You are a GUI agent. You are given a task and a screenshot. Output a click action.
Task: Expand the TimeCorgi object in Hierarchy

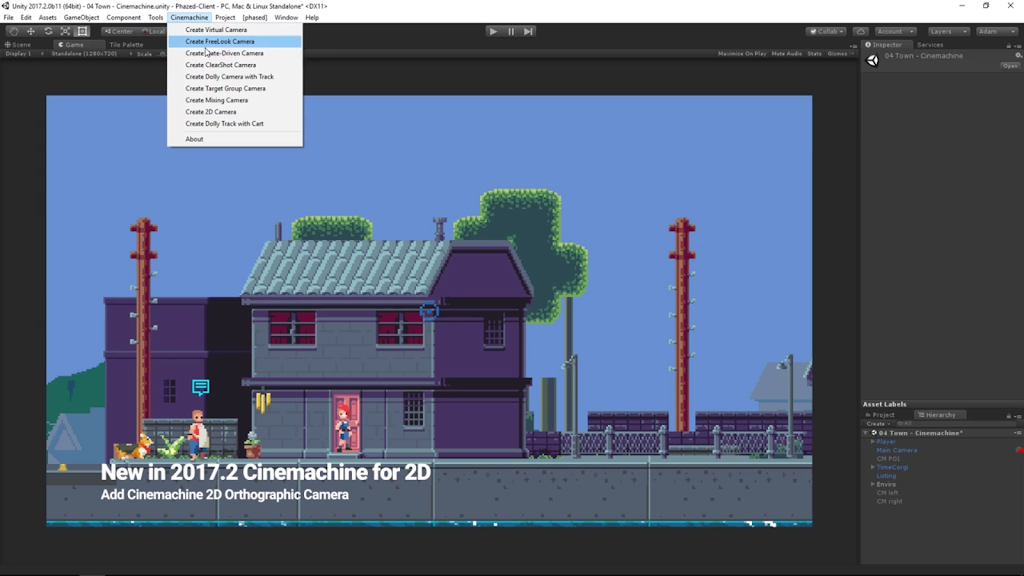pyautogui.click(x=873, y=467)
